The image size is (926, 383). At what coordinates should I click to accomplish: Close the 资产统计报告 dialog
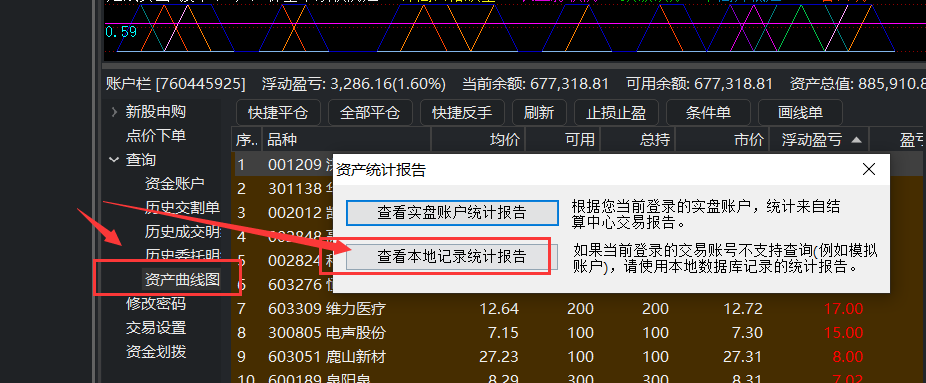[868, 170]
